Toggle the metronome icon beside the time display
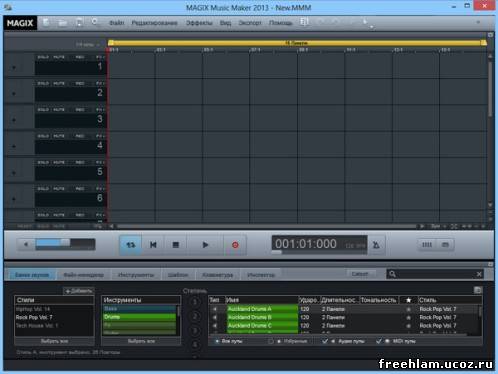Image resolution: width=498 pixels, height=374 pixels. (376, 245)
